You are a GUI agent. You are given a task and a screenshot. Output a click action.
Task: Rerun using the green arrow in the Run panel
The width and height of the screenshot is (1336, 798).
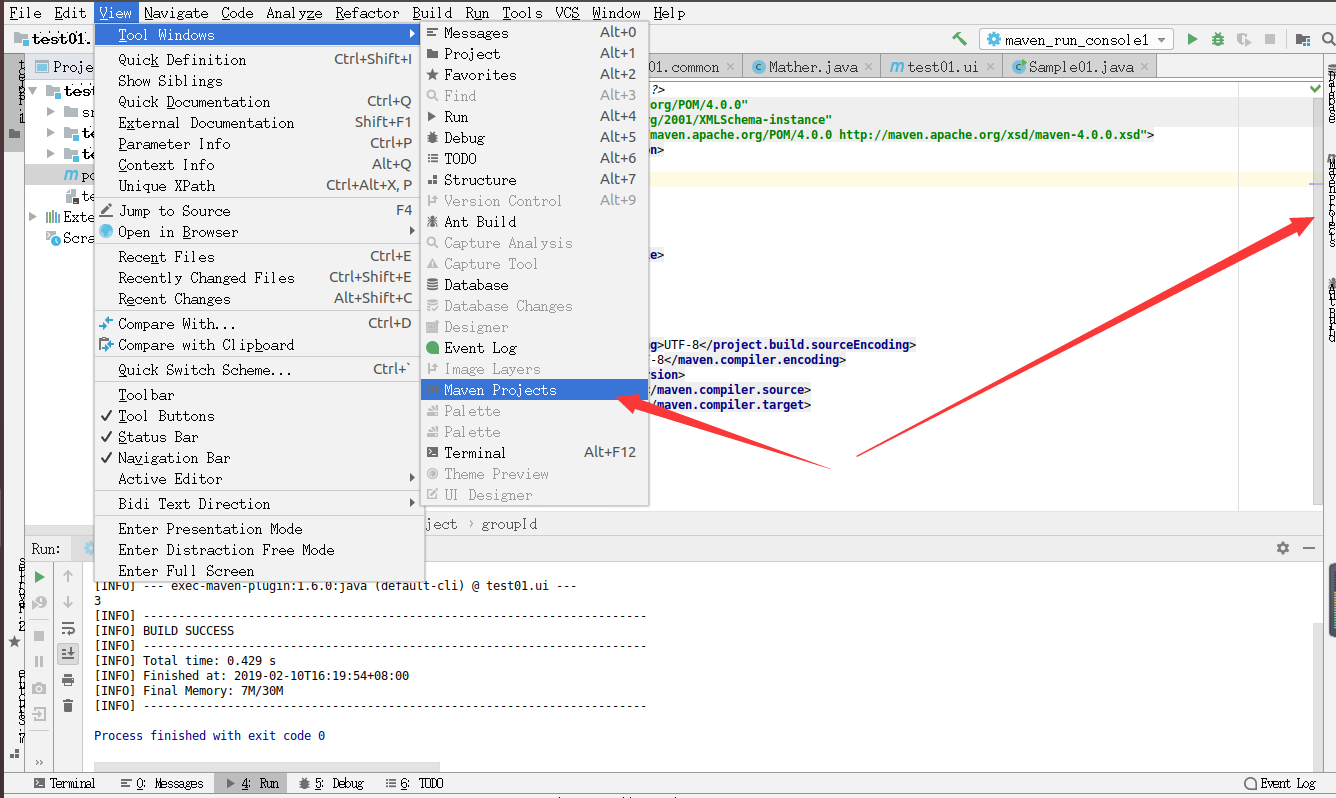pos(39,577)
